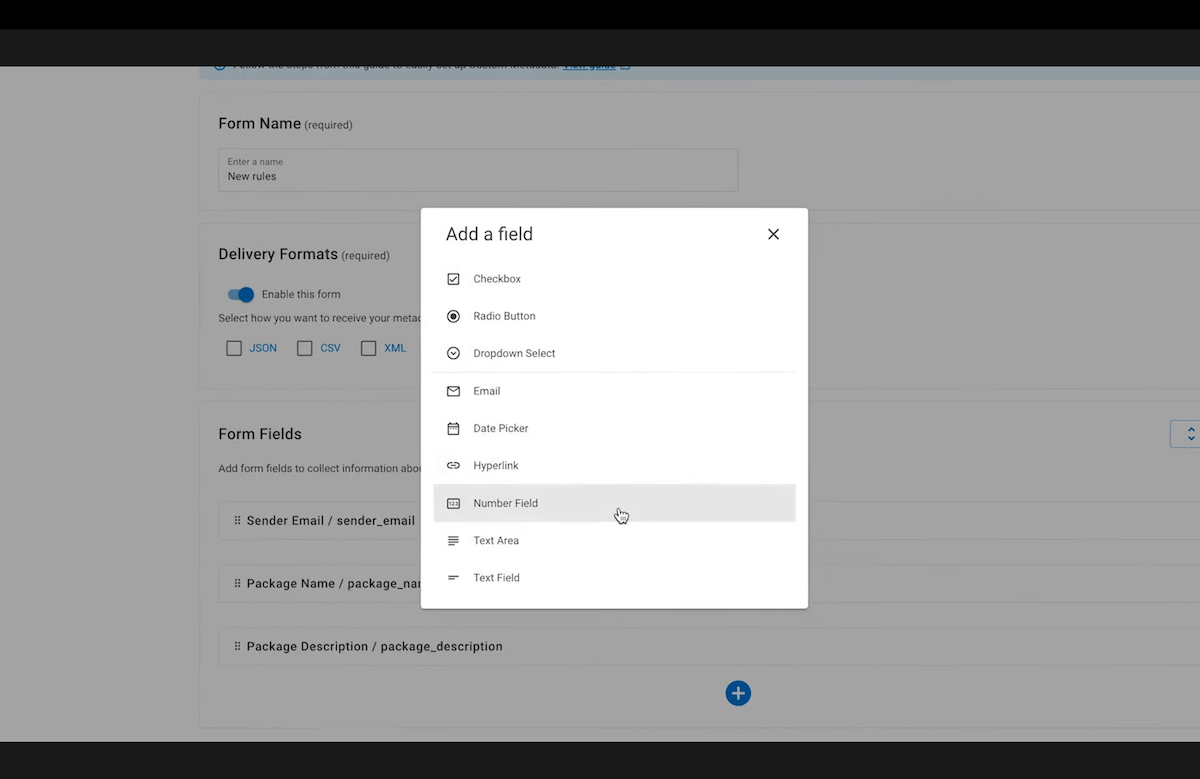Click the CSV format label
The width and height of the screenshot is (1200, 779).
[x=330, y=348]
